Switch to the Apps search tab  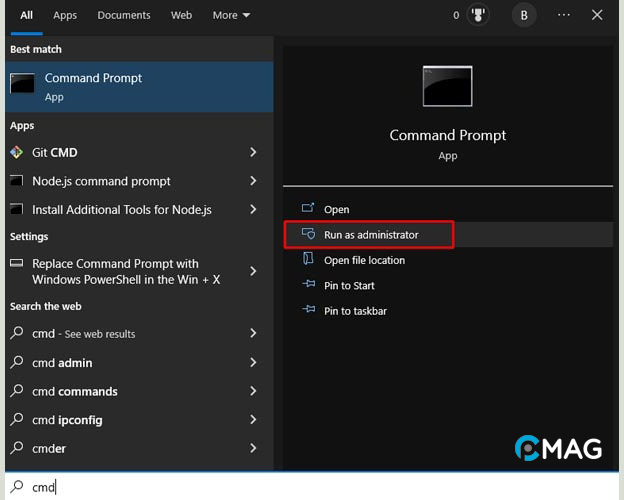point(65,15)
